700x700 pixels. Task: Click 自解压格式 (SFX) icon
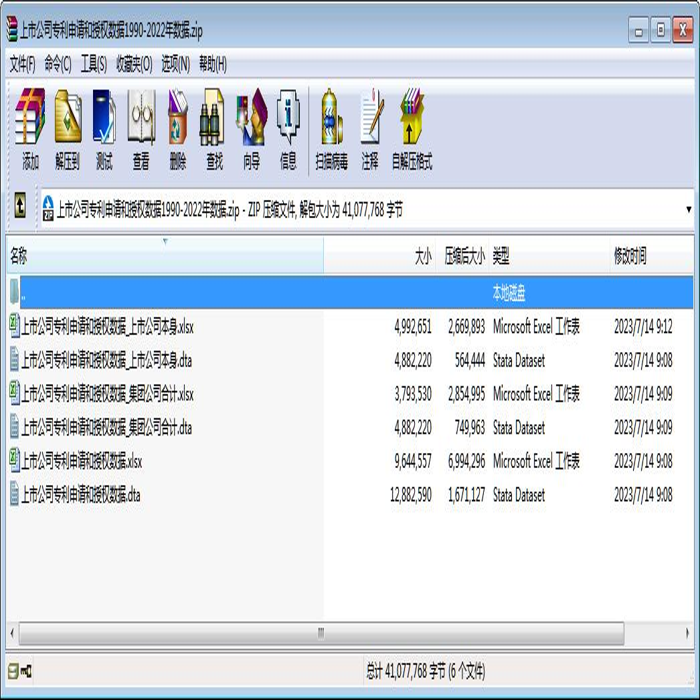tap(412, 117)
